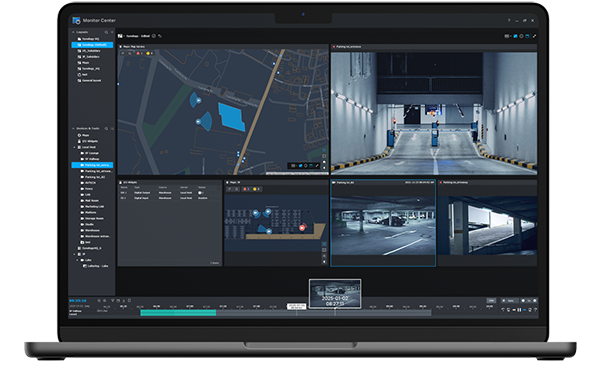Expand the IP server node
Screen dimensions: 600x375
(75, 254)
